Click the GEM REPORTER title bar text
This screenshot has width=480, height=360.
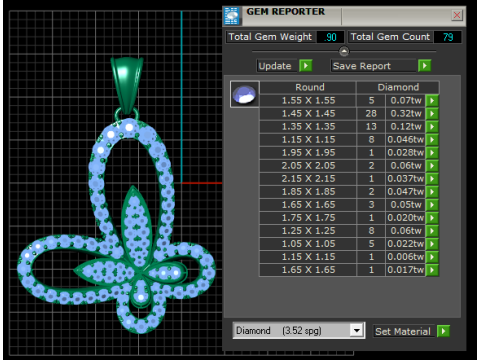pyautogui.click(x=286, y=12)
